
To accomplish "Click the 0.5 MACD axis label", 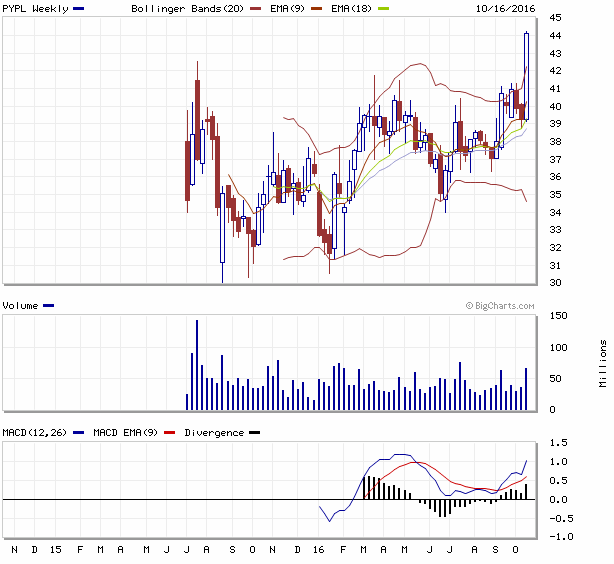I will [558, 481].
